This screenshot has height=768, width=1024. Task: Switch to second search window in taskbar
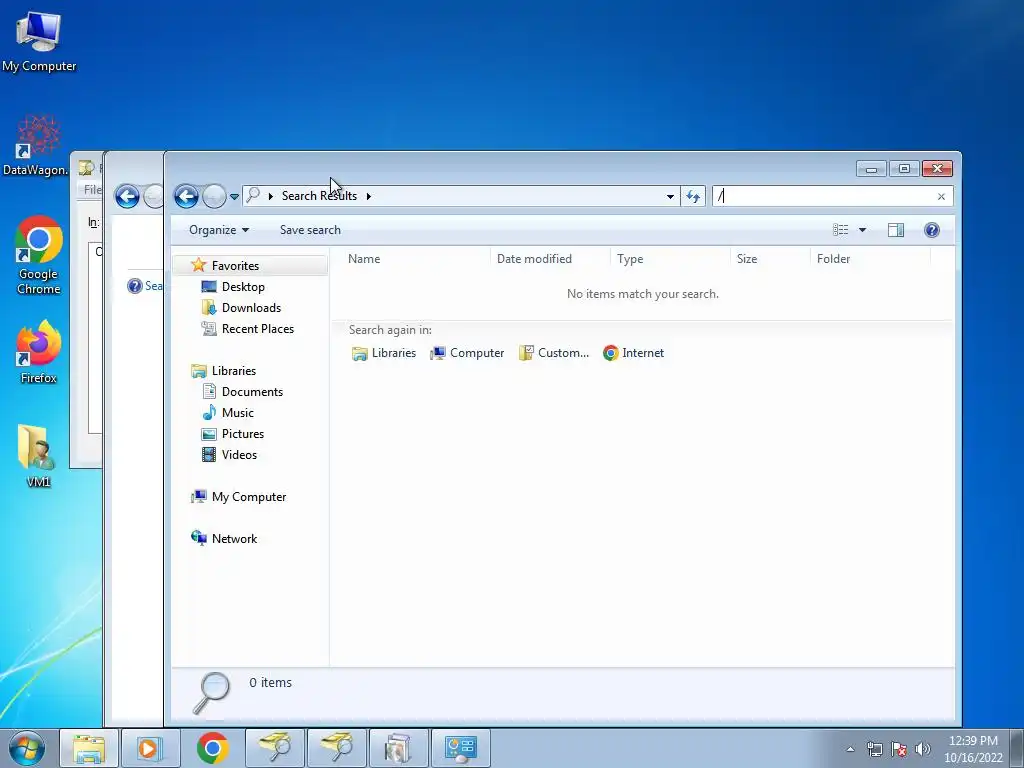[336, 748]
